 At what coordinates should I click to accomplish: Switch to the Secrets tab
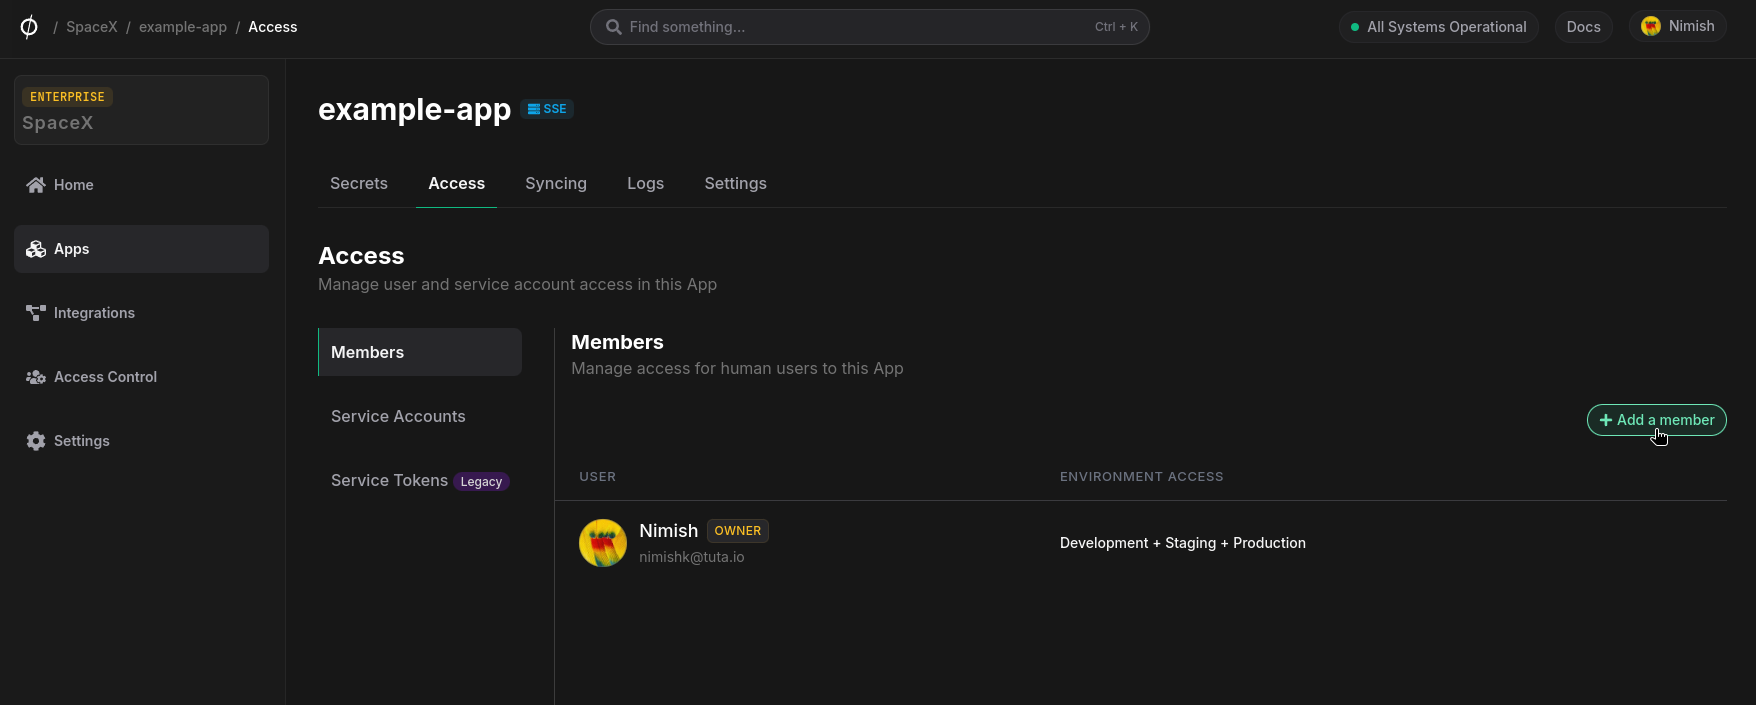359,183
